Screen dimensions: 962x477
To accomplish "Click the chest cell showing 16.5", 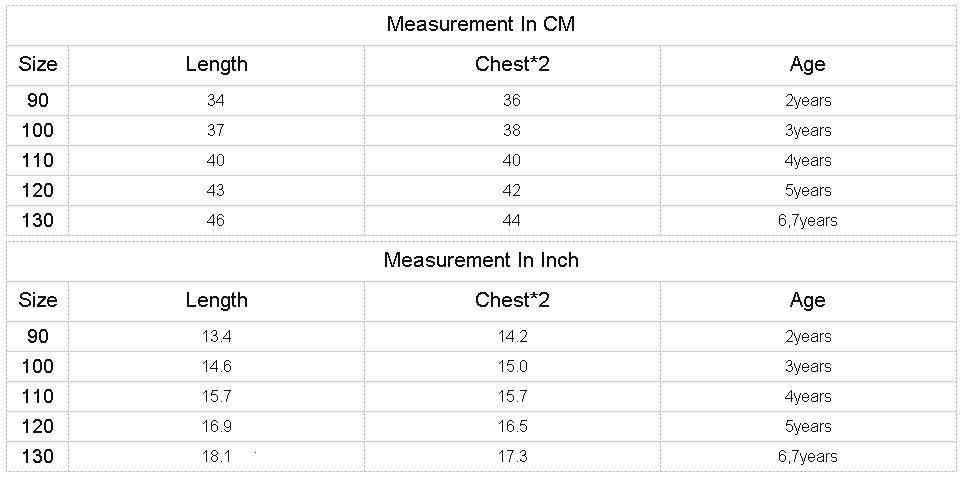I will (x=512, y=426).
